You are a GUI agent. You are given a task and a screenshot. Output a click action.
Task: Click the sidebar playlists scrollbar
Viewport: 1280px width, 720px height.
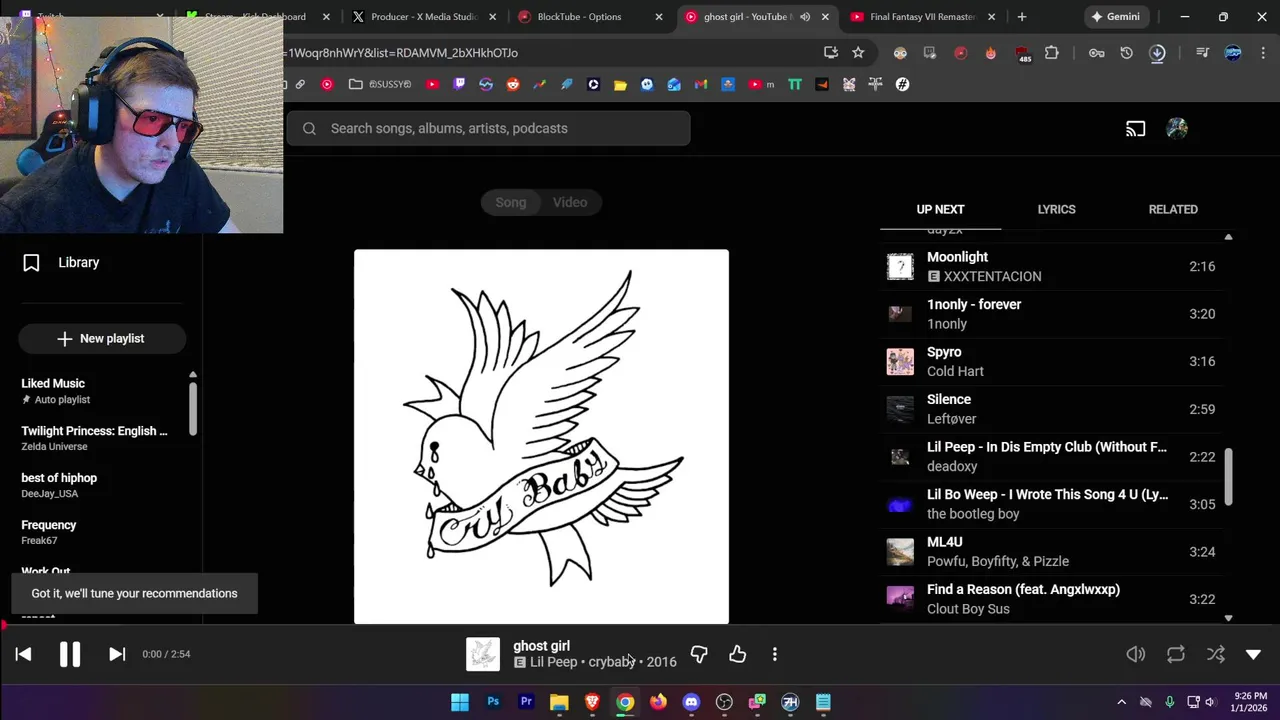click(x=193, y=407)
